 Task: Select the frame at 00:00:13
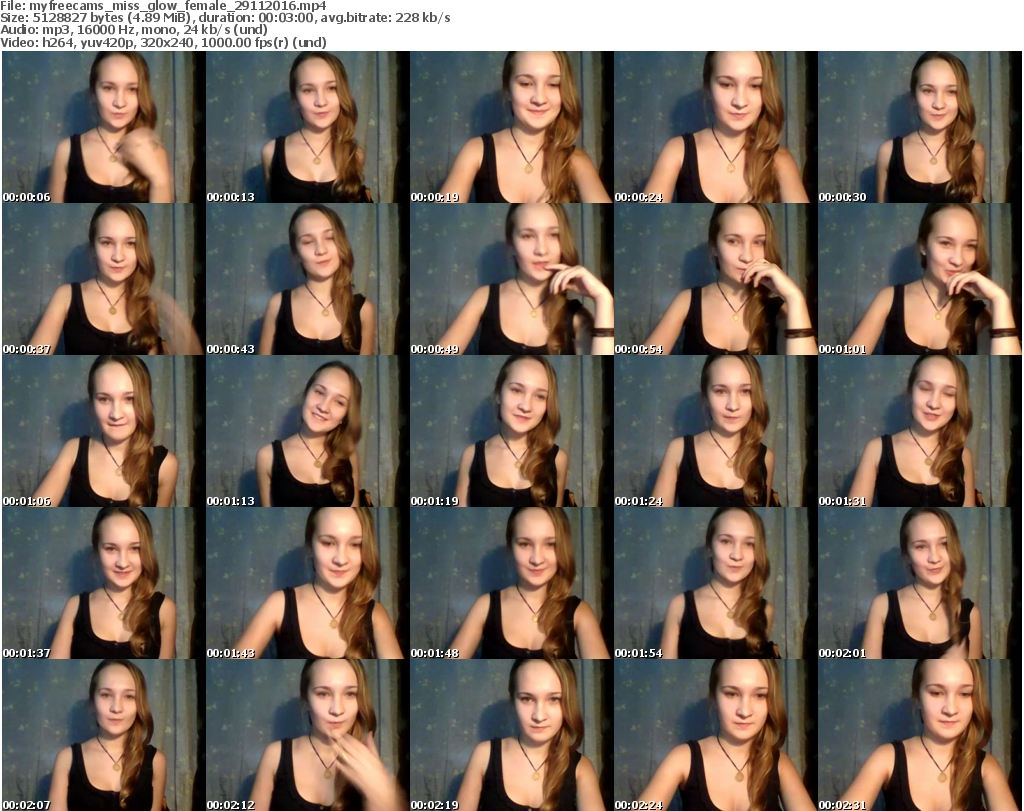[308, 127]
